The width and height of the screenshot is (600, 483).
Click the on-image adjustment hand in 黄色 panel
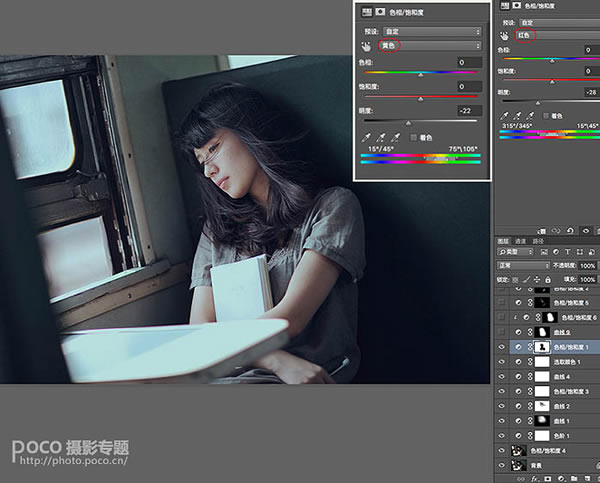tap(366, 46)
